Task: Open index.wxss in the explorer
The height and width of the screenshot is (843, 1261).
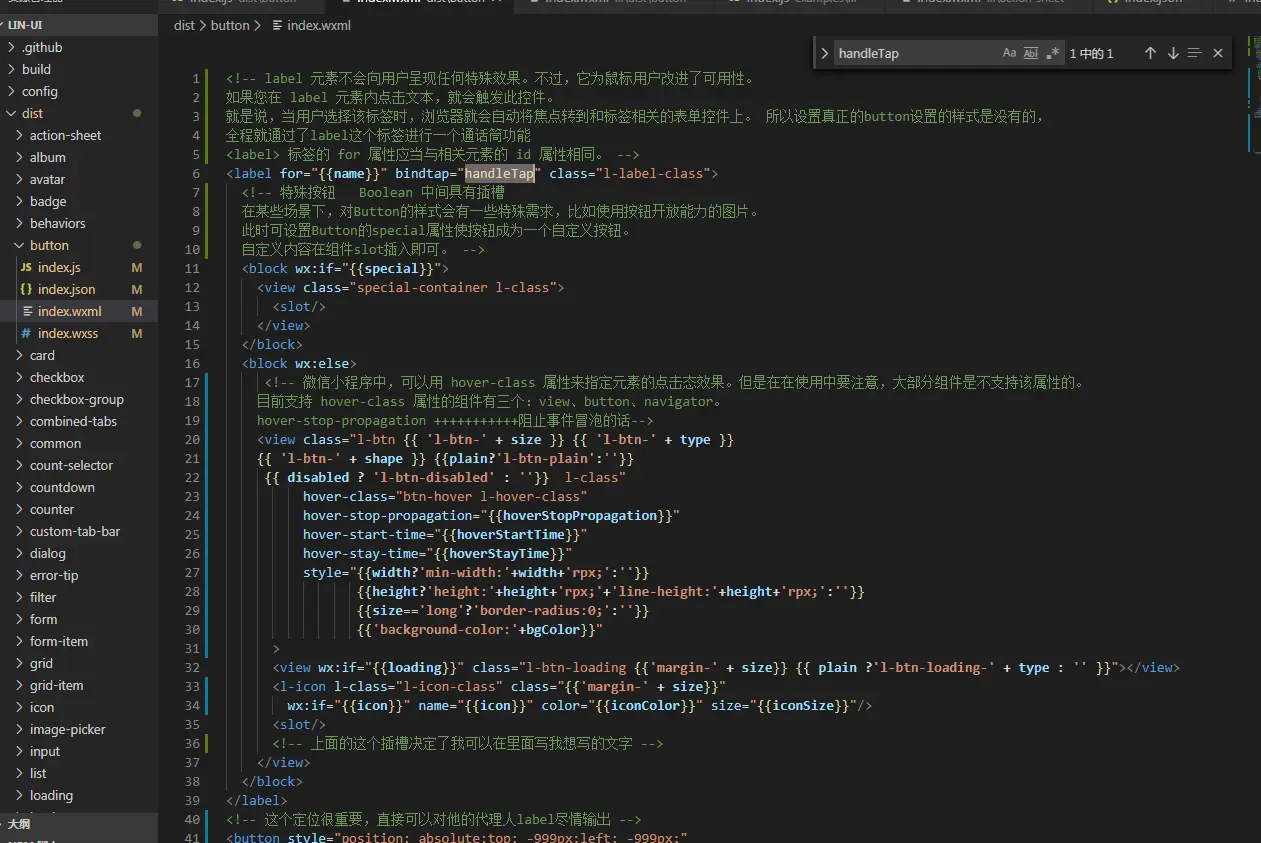Action: tap(79, 333)
